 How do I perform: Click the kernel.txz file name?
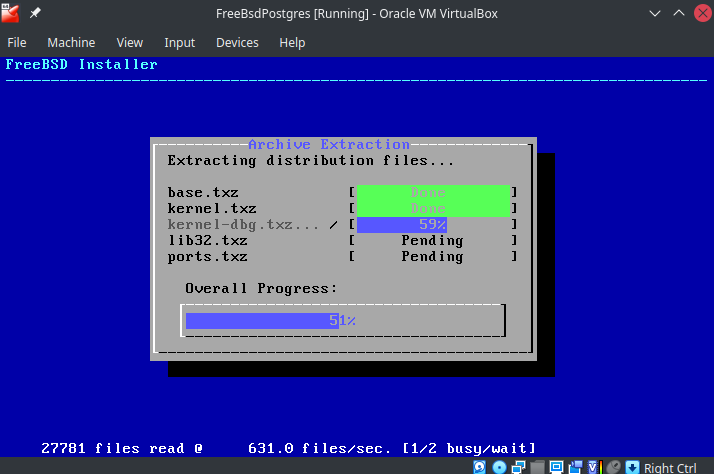point(212,209)
